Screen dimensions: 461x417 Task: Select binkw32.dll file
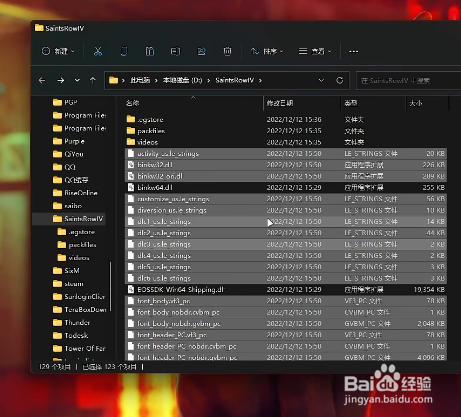[286, 165]
